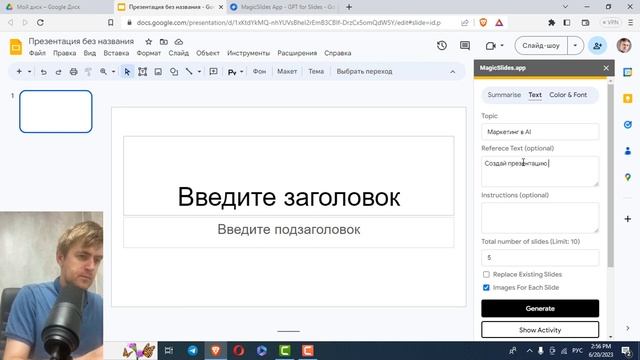640x360 pixels.
Task: Open the Файл menu
Action: point(37,53)
